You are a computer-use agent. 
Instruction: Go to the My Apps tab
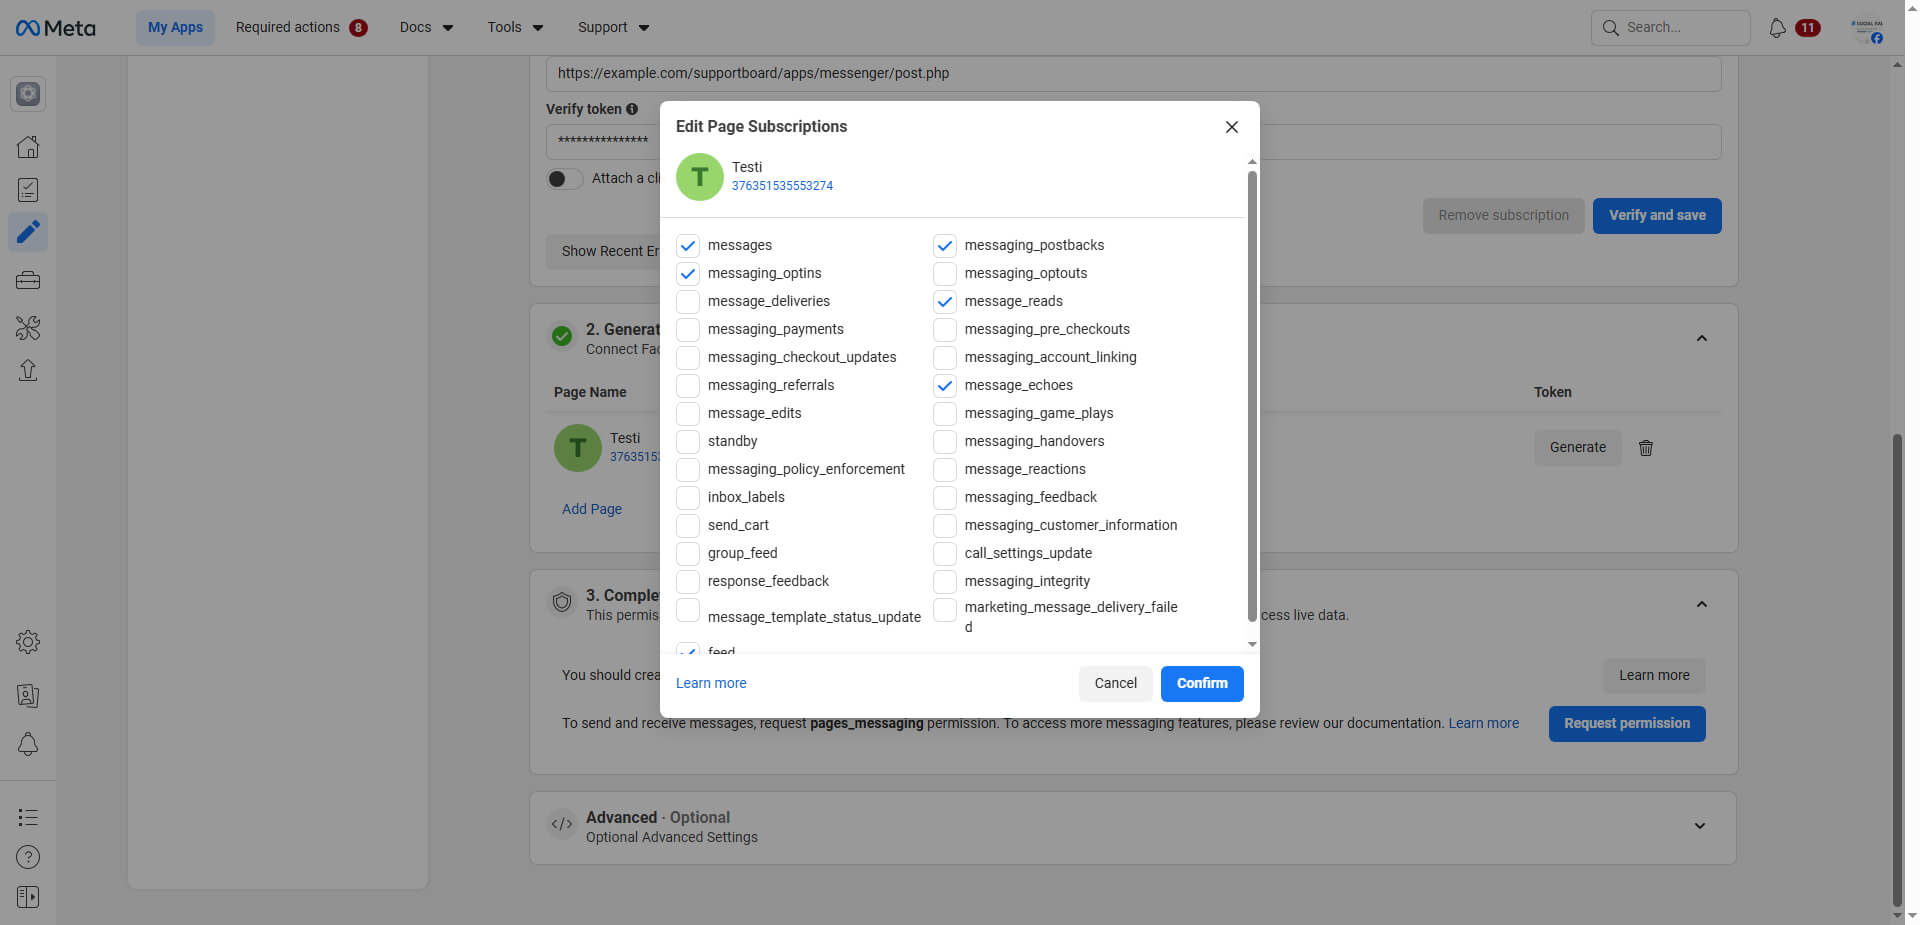point(175,28)
